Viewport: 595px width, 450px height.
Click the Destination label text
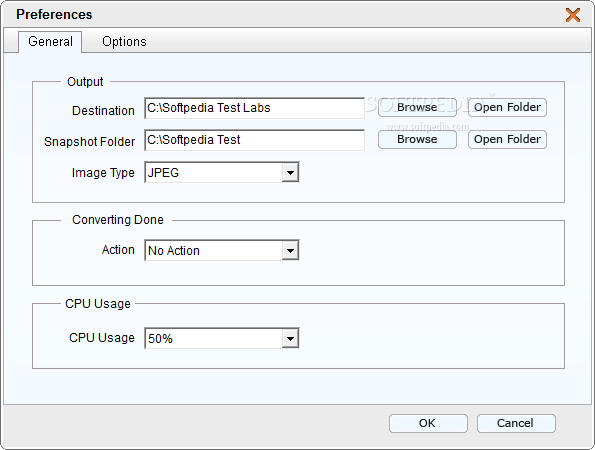click(x=103, y=110)
